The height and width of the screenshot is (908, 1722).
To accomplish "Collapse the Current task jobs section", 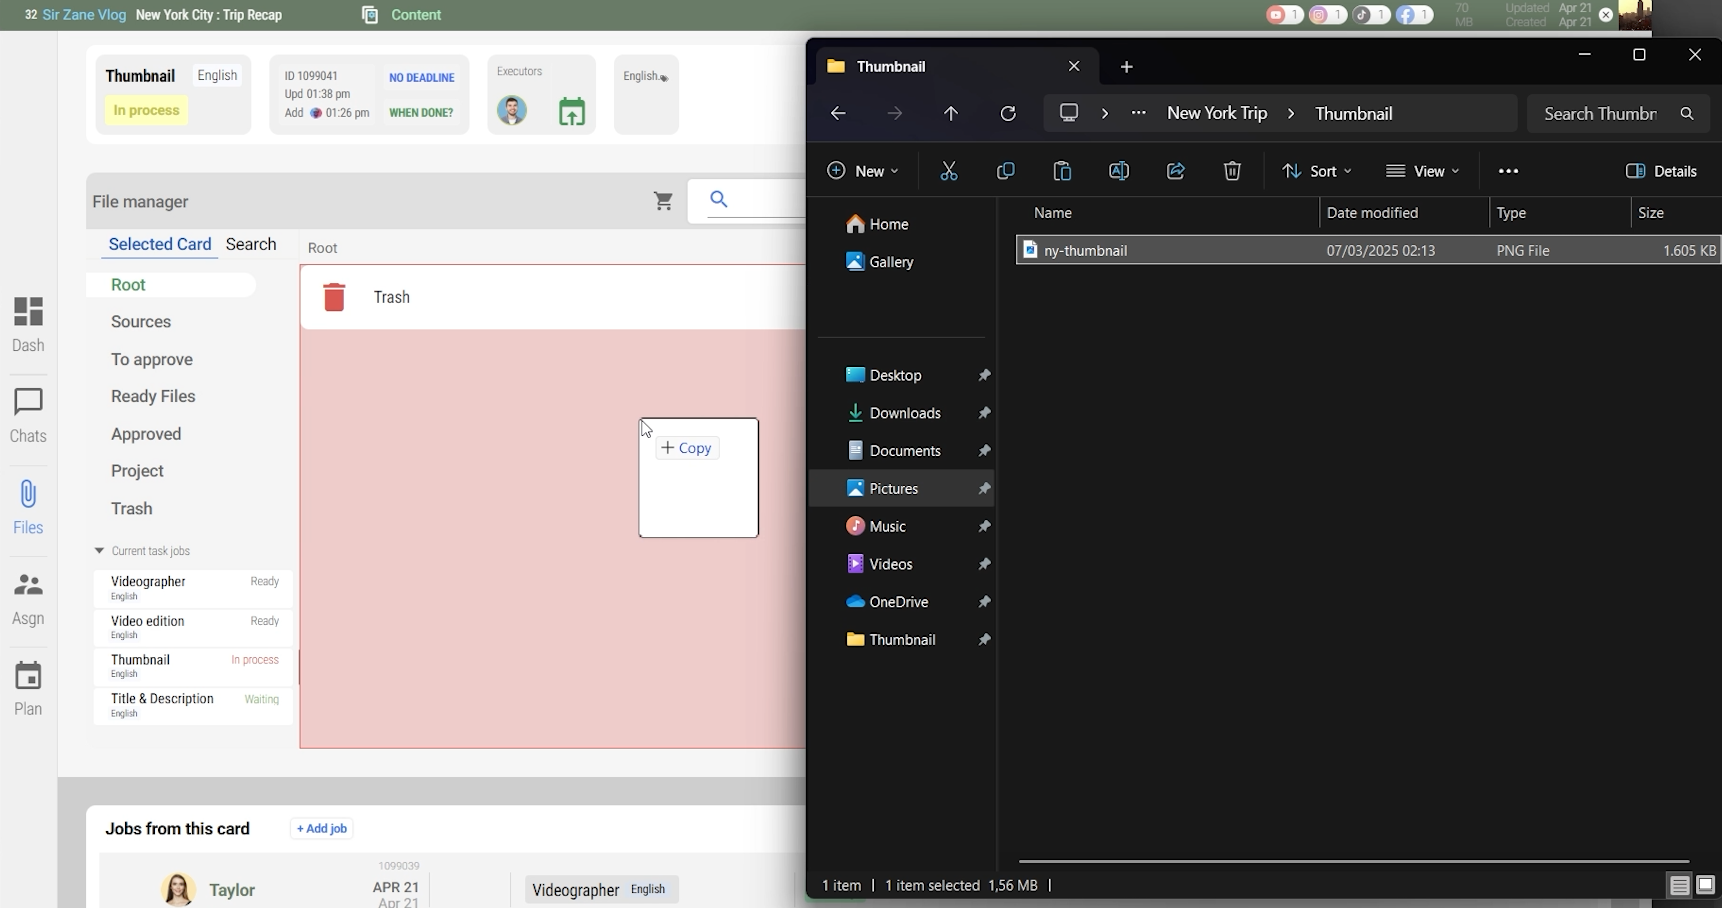I will pos(99,551).
